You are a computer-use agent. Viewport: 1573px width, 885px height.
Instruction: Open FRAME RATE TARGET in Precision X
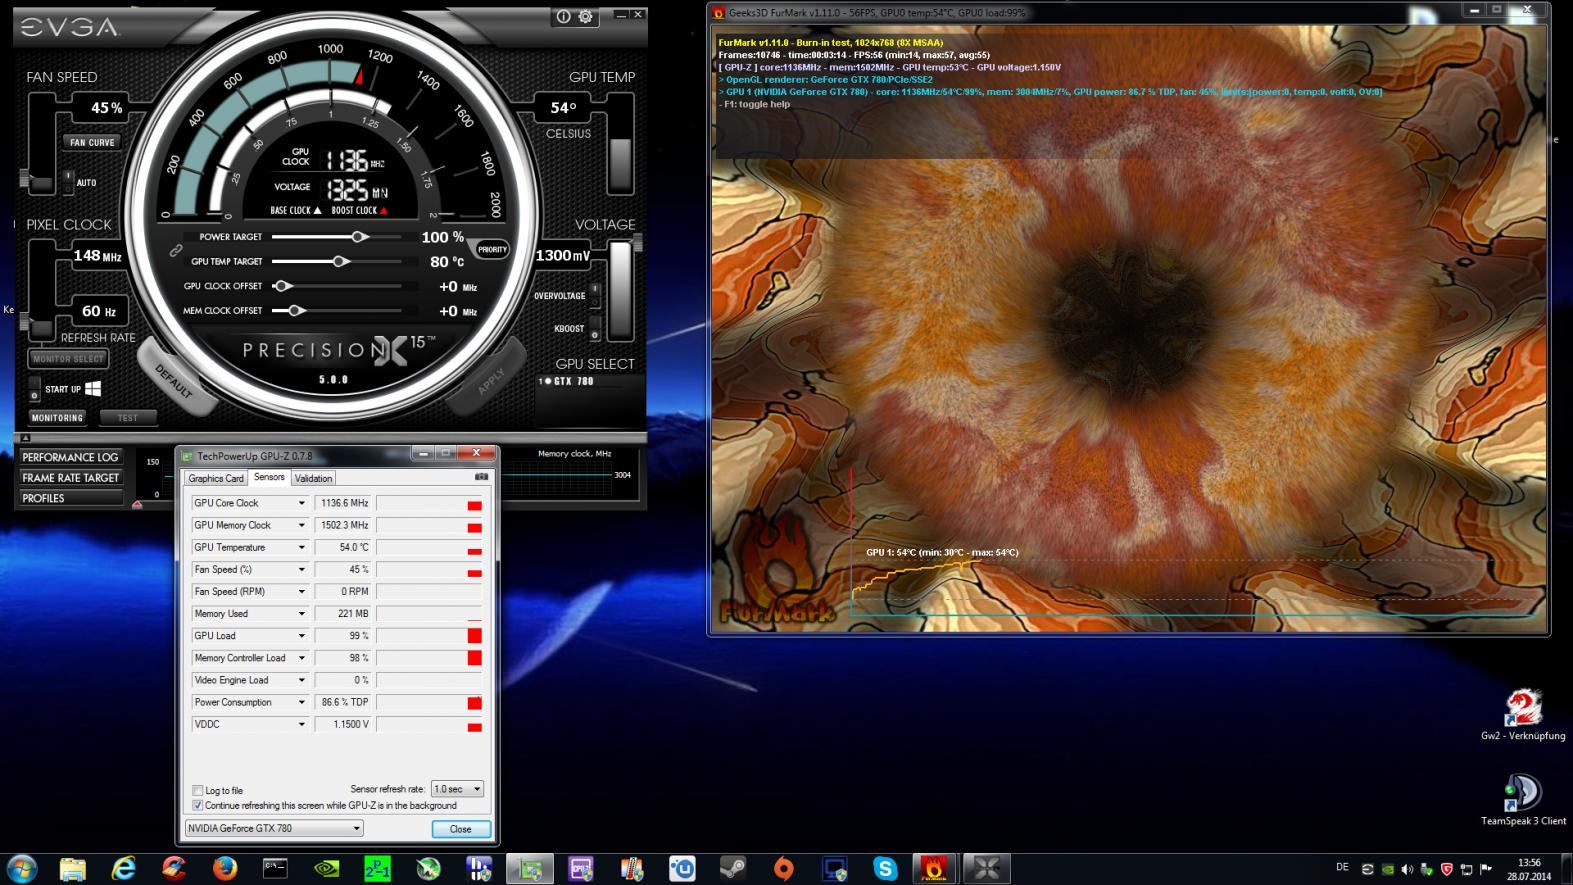70,478
